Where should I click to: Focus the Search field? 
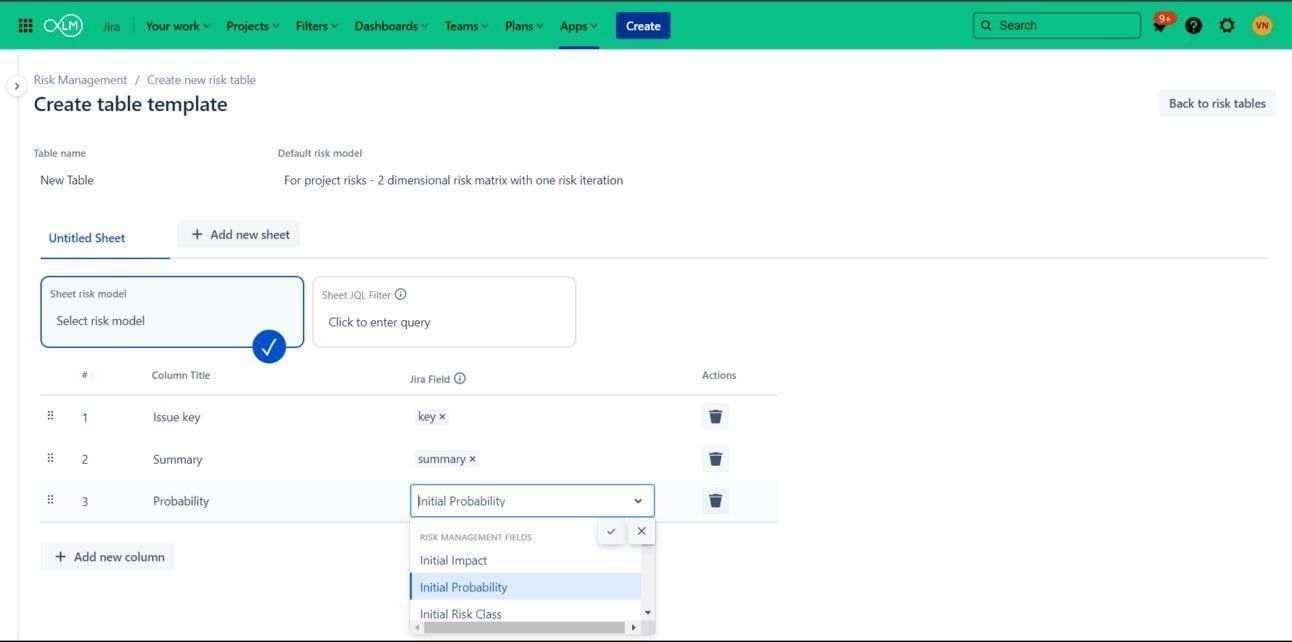1056,25
